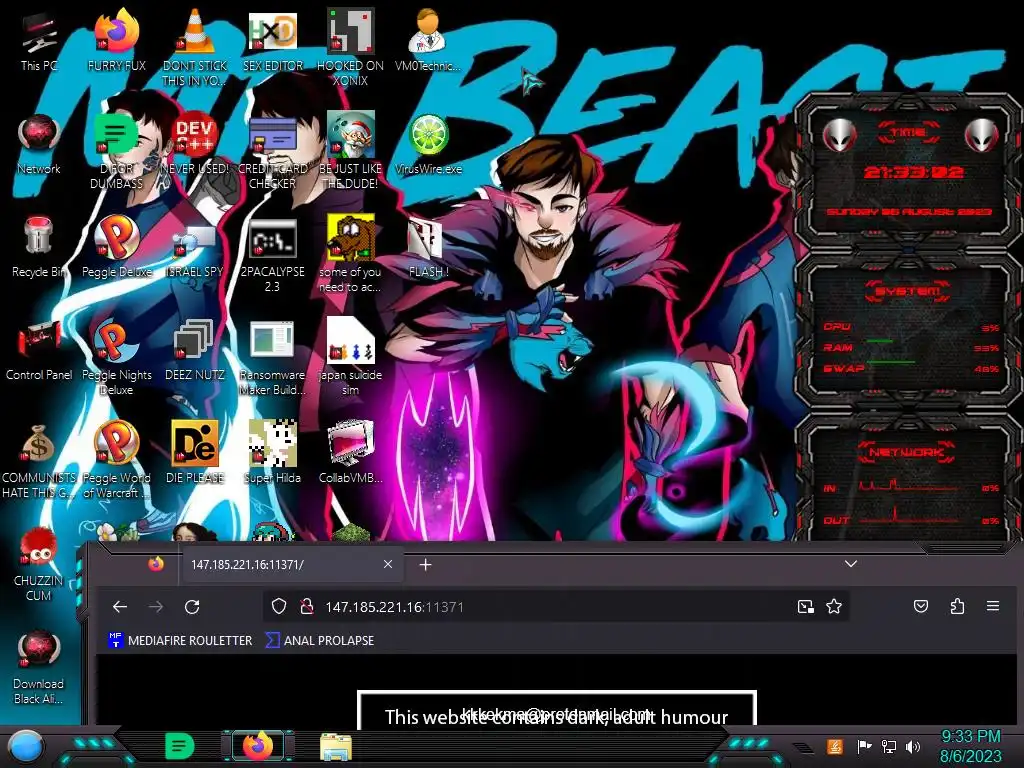Image resolution: width=1024 pixels, height=768 pixels.
Task: Expand the list all tabs chevron
Action: pos(850,564)
